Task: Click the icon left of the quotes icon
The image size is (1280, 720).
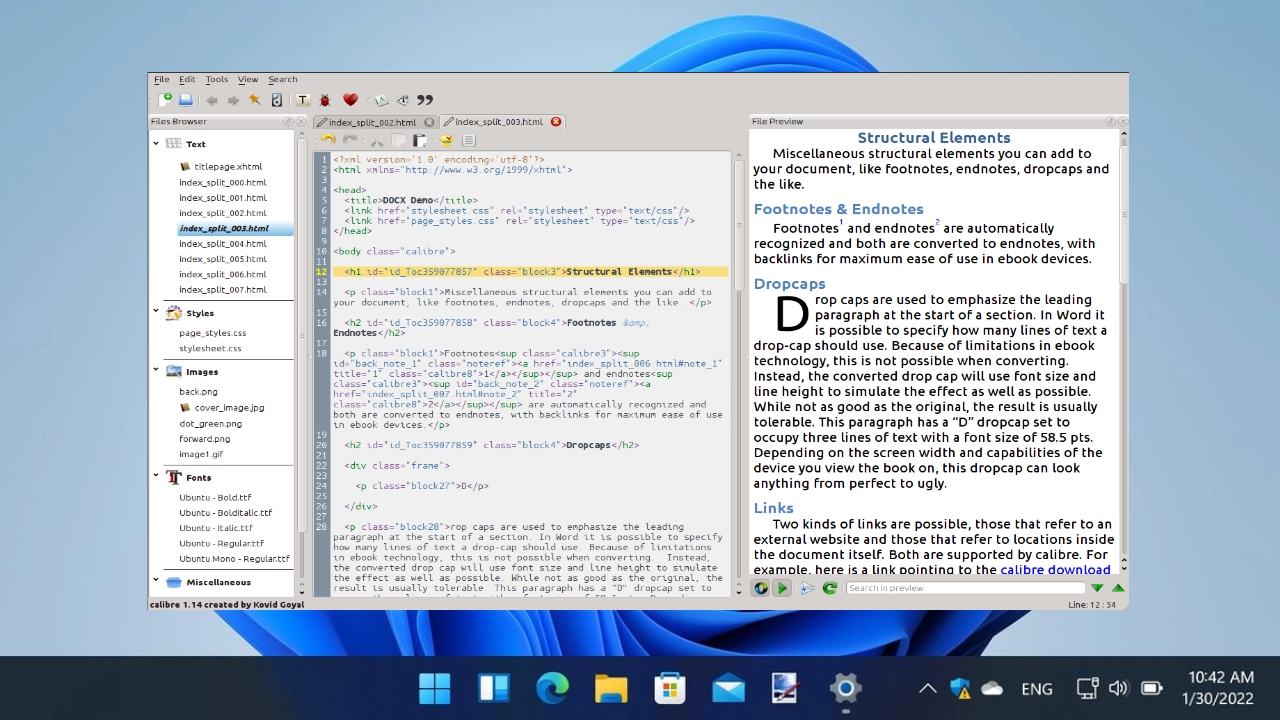Action: pyautogui.click(x=403, y=101)
